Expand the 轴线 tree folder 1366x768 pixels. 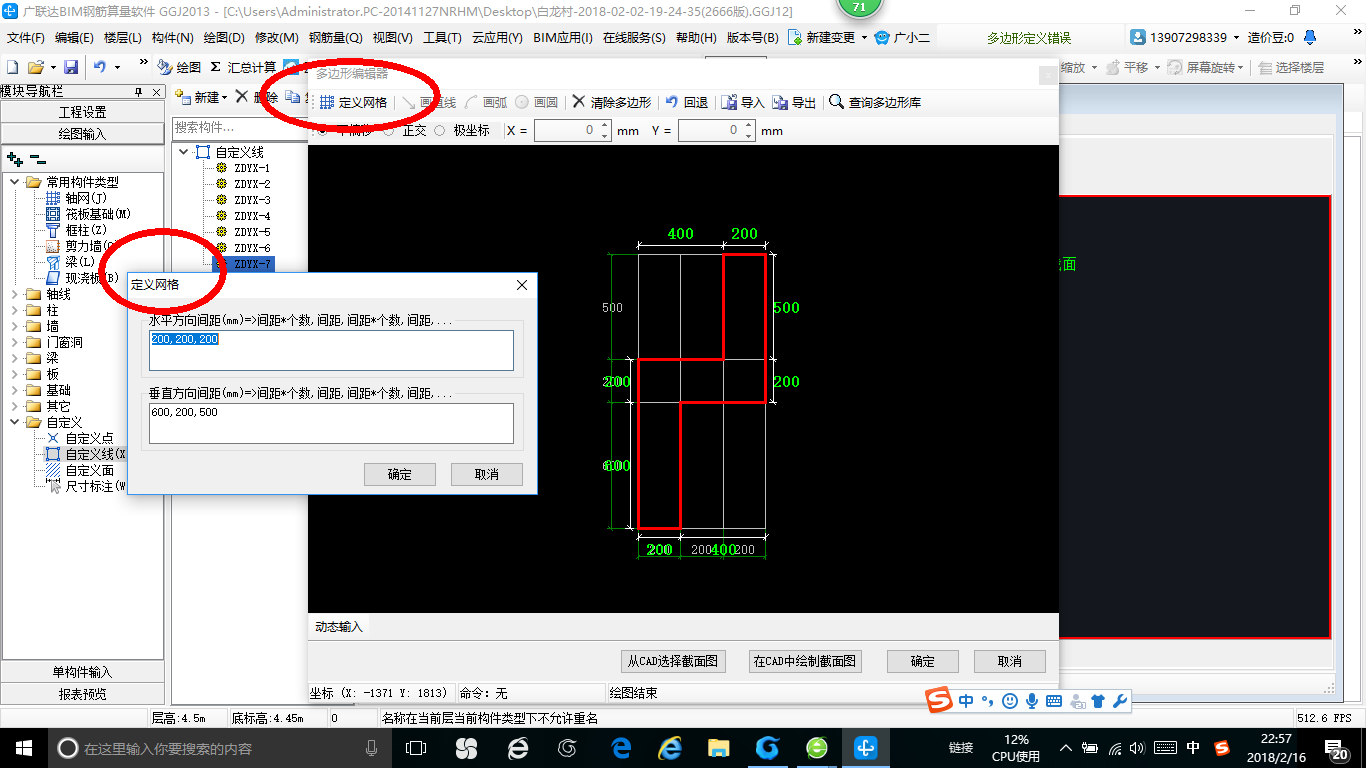[x=15, y=294]
